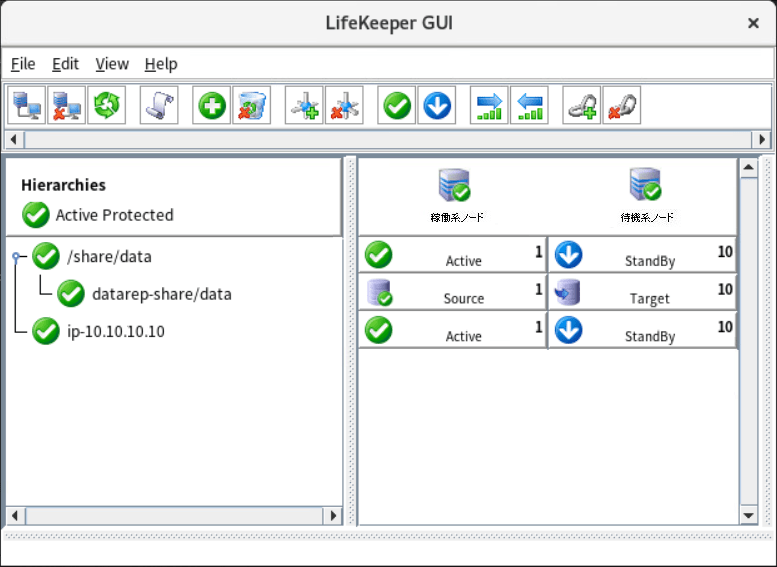Click the Delete Comm Path icon
This screenshot has height=567, width=777.
(344, 105)
